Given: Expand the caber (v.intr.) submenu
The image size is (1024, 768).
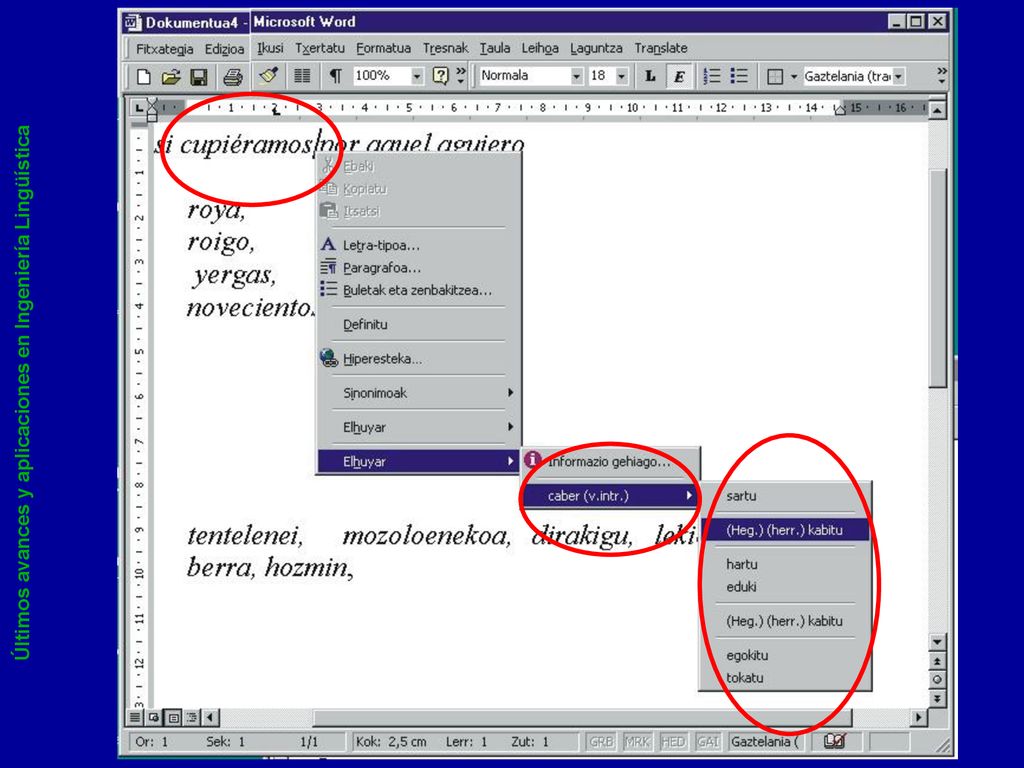Looking at the screenshot, I should click(611, 496).
